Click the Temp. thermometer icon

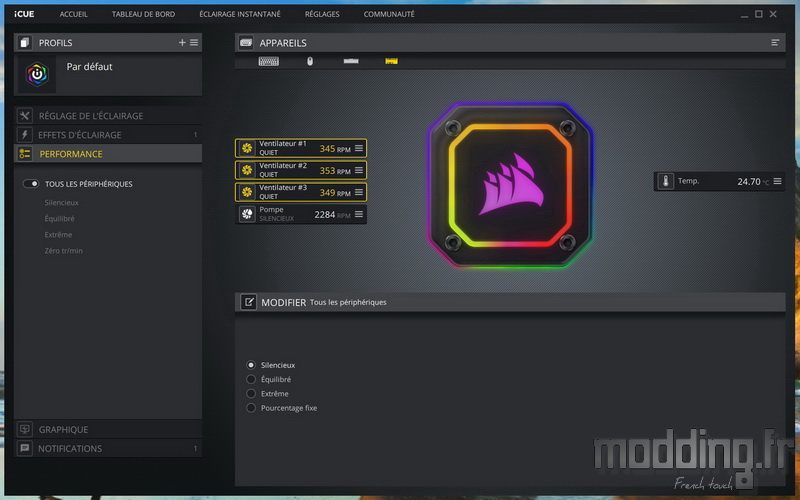coord(665,181)
